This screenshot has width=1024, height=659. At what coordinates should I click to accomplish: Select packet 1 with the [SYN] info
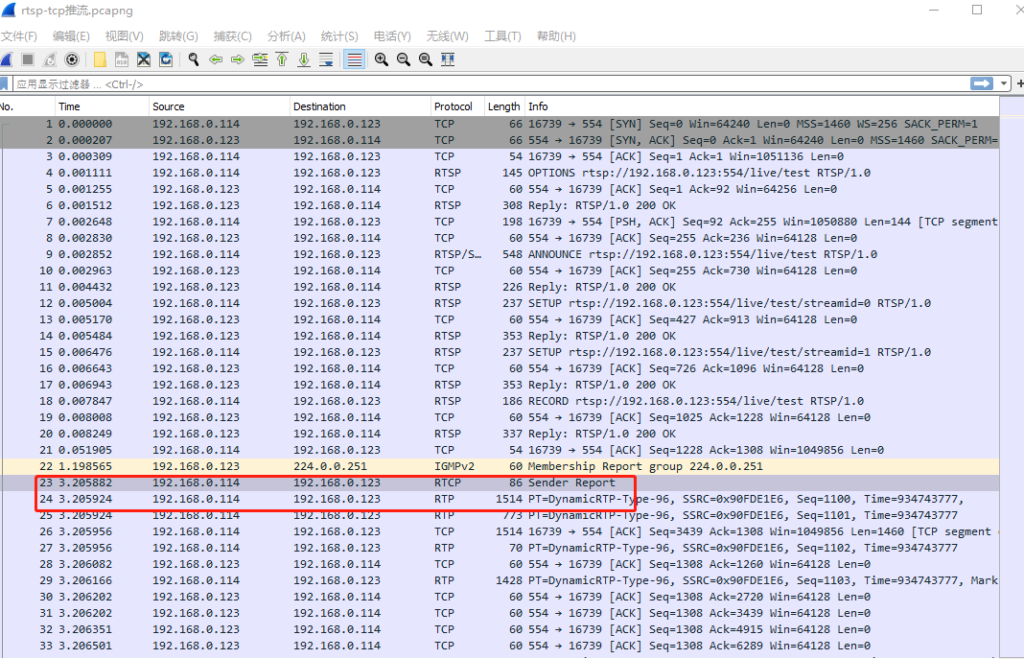(x=500, y=124)
